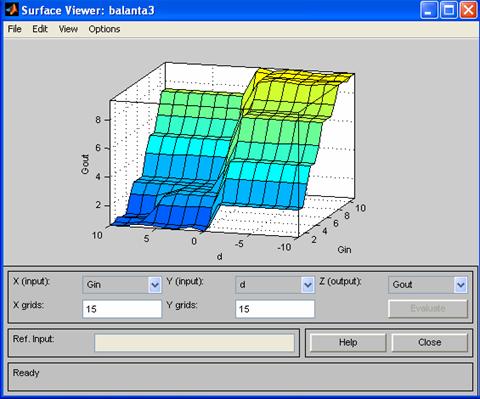Click the Y grids input field
This screenshot has width=480, height=399.
[x=275, y=309]
